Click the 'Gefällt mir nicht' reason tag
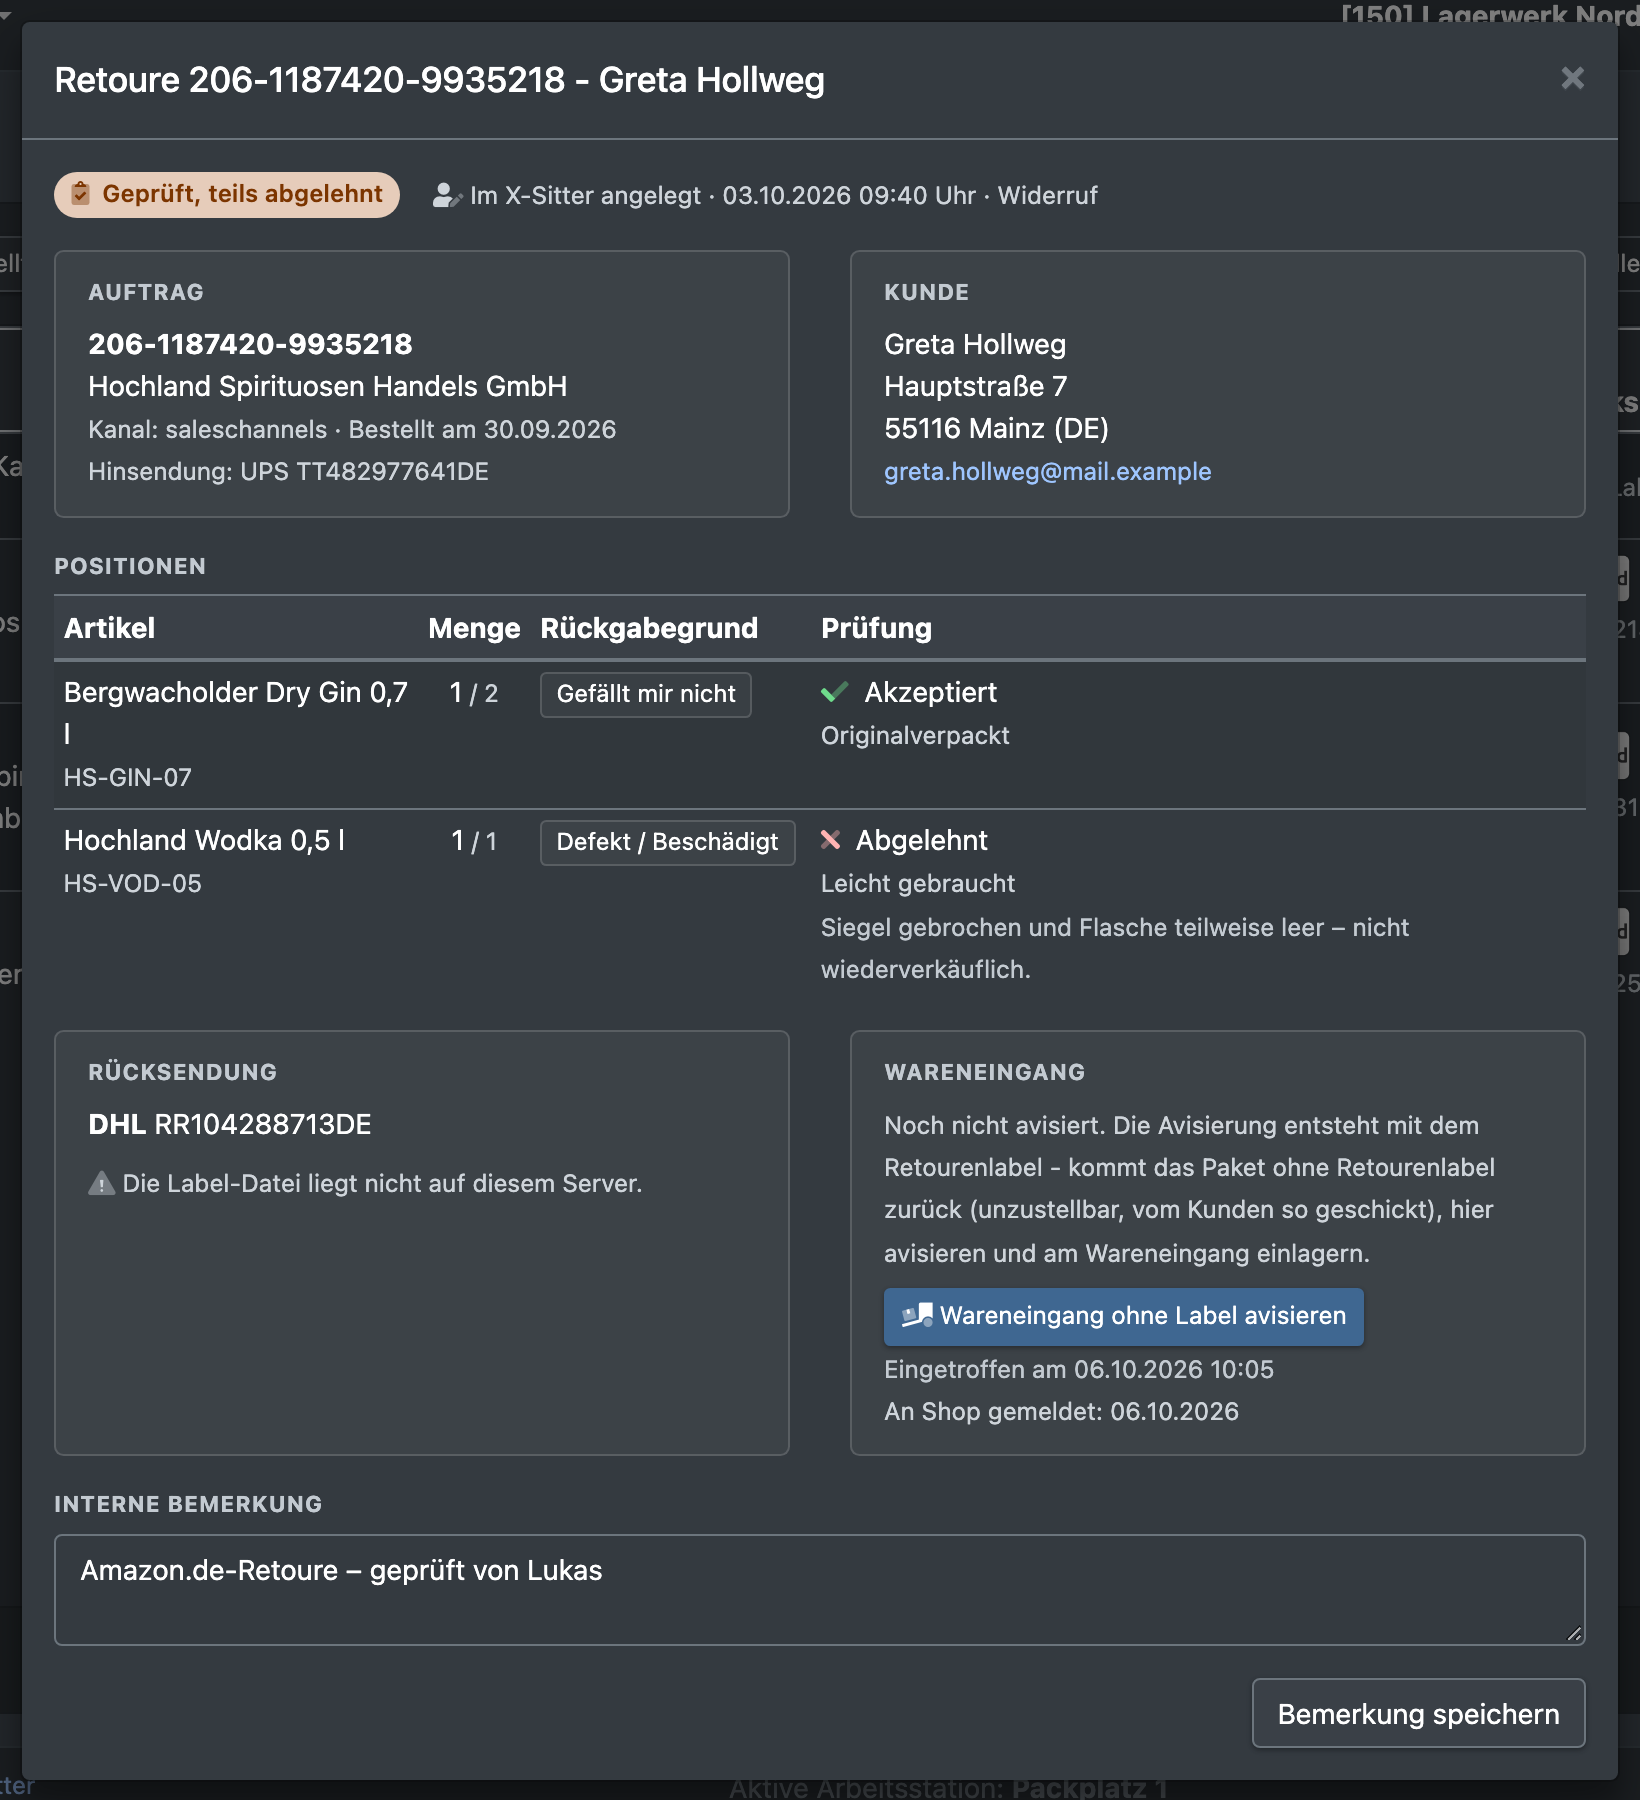Image resolution: width=1640 pixels, height=1800 pixels. (646, 694)
